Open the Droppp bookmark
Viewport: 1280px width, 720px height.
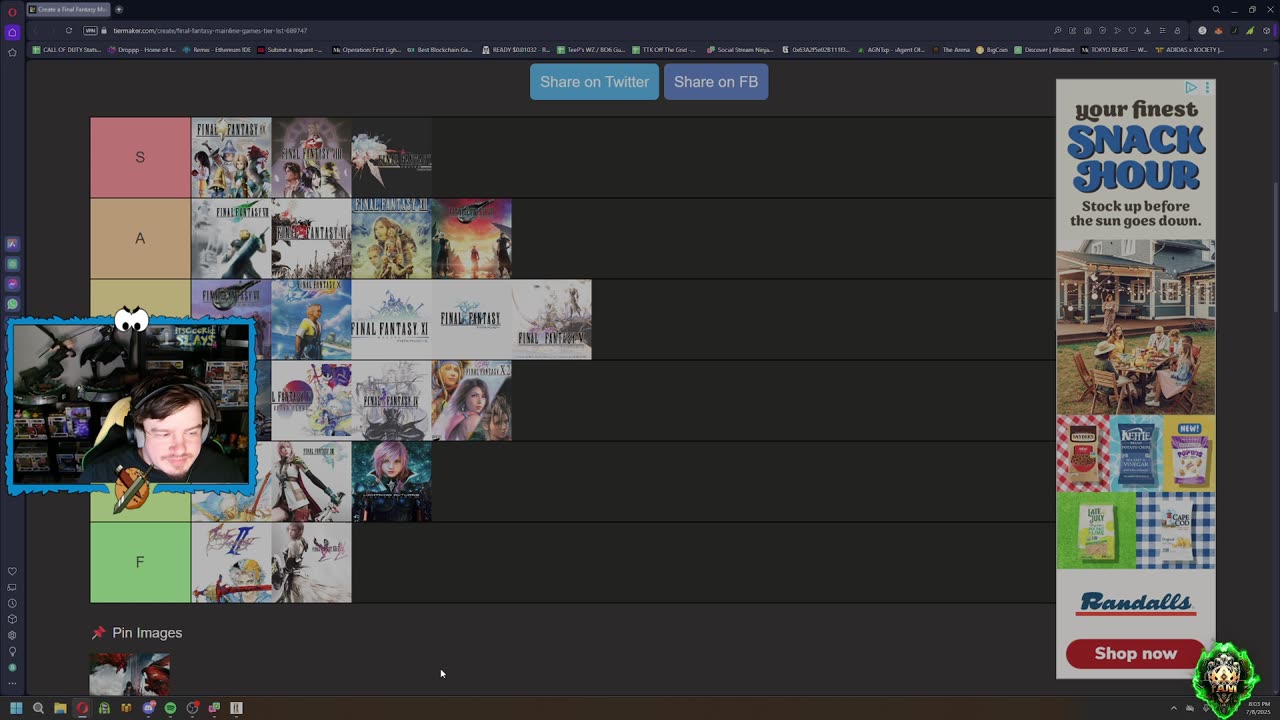pos(142,49)
